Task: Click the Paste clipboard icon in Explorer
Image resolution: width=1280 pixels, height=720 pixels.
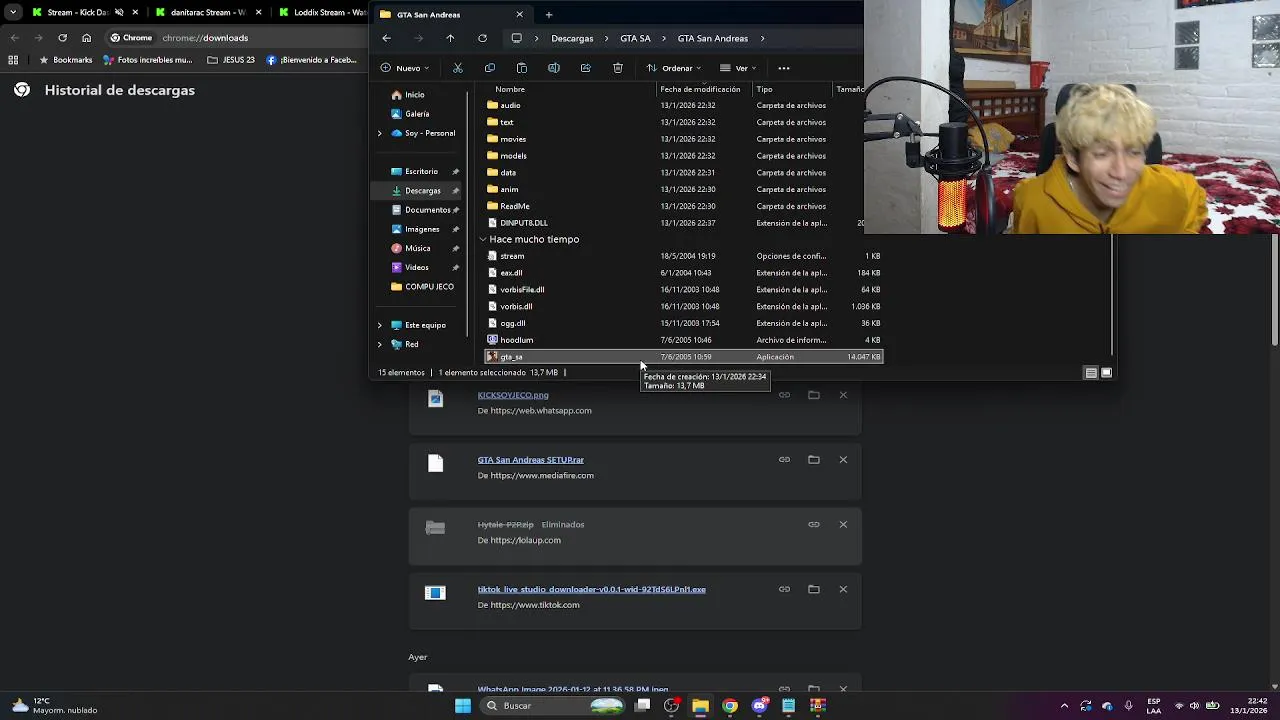Action: [521, 68]
